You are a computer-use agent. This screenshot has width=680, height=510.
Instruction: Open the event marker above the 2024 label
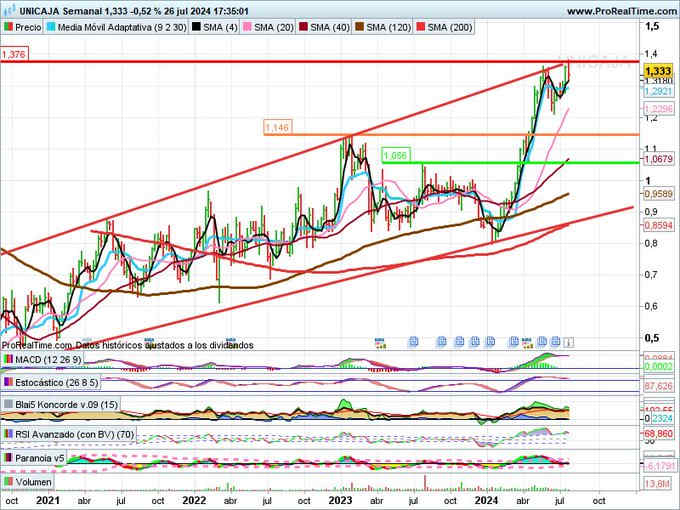(x=490, y=342)
